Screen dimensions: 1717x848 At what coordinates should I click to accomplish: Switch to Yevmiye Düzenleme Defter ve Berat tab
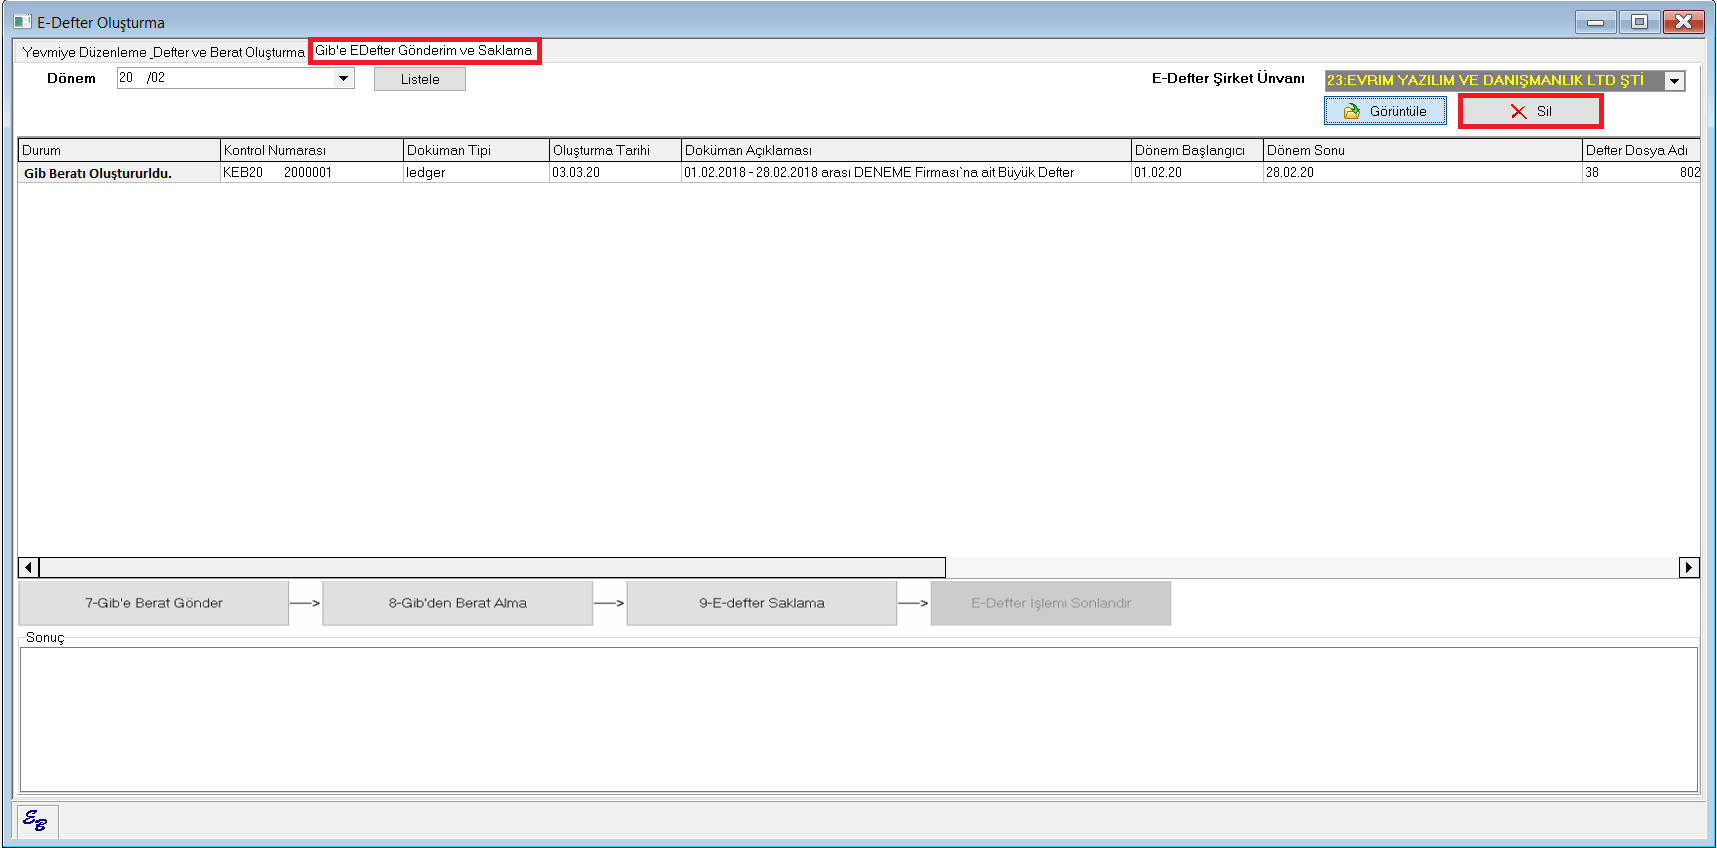coord(163,52)
